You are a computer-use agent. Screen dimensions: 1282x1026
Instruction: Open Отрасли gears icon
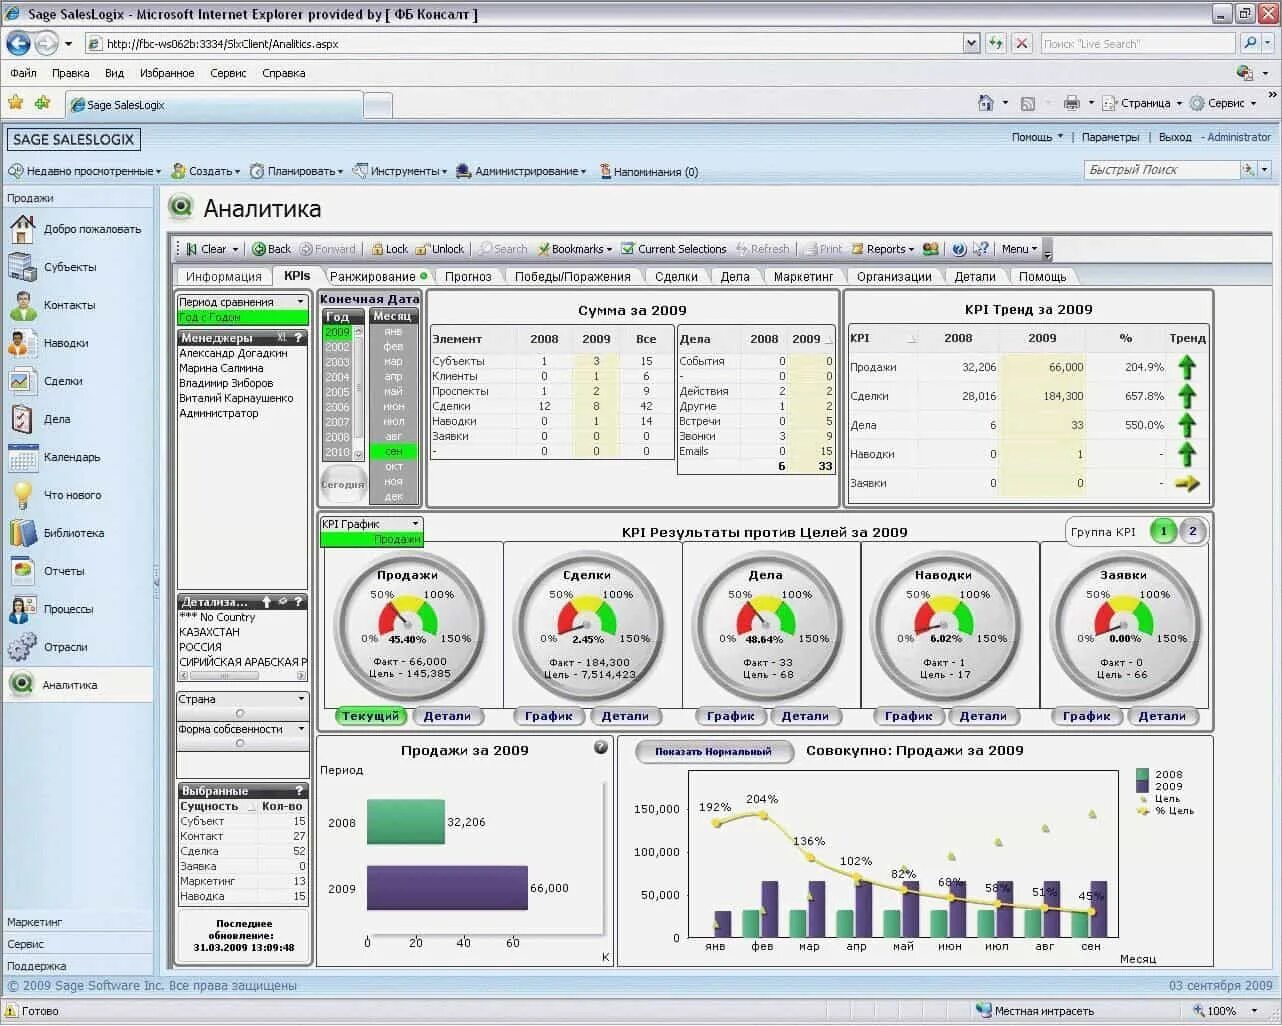(22, 648)
